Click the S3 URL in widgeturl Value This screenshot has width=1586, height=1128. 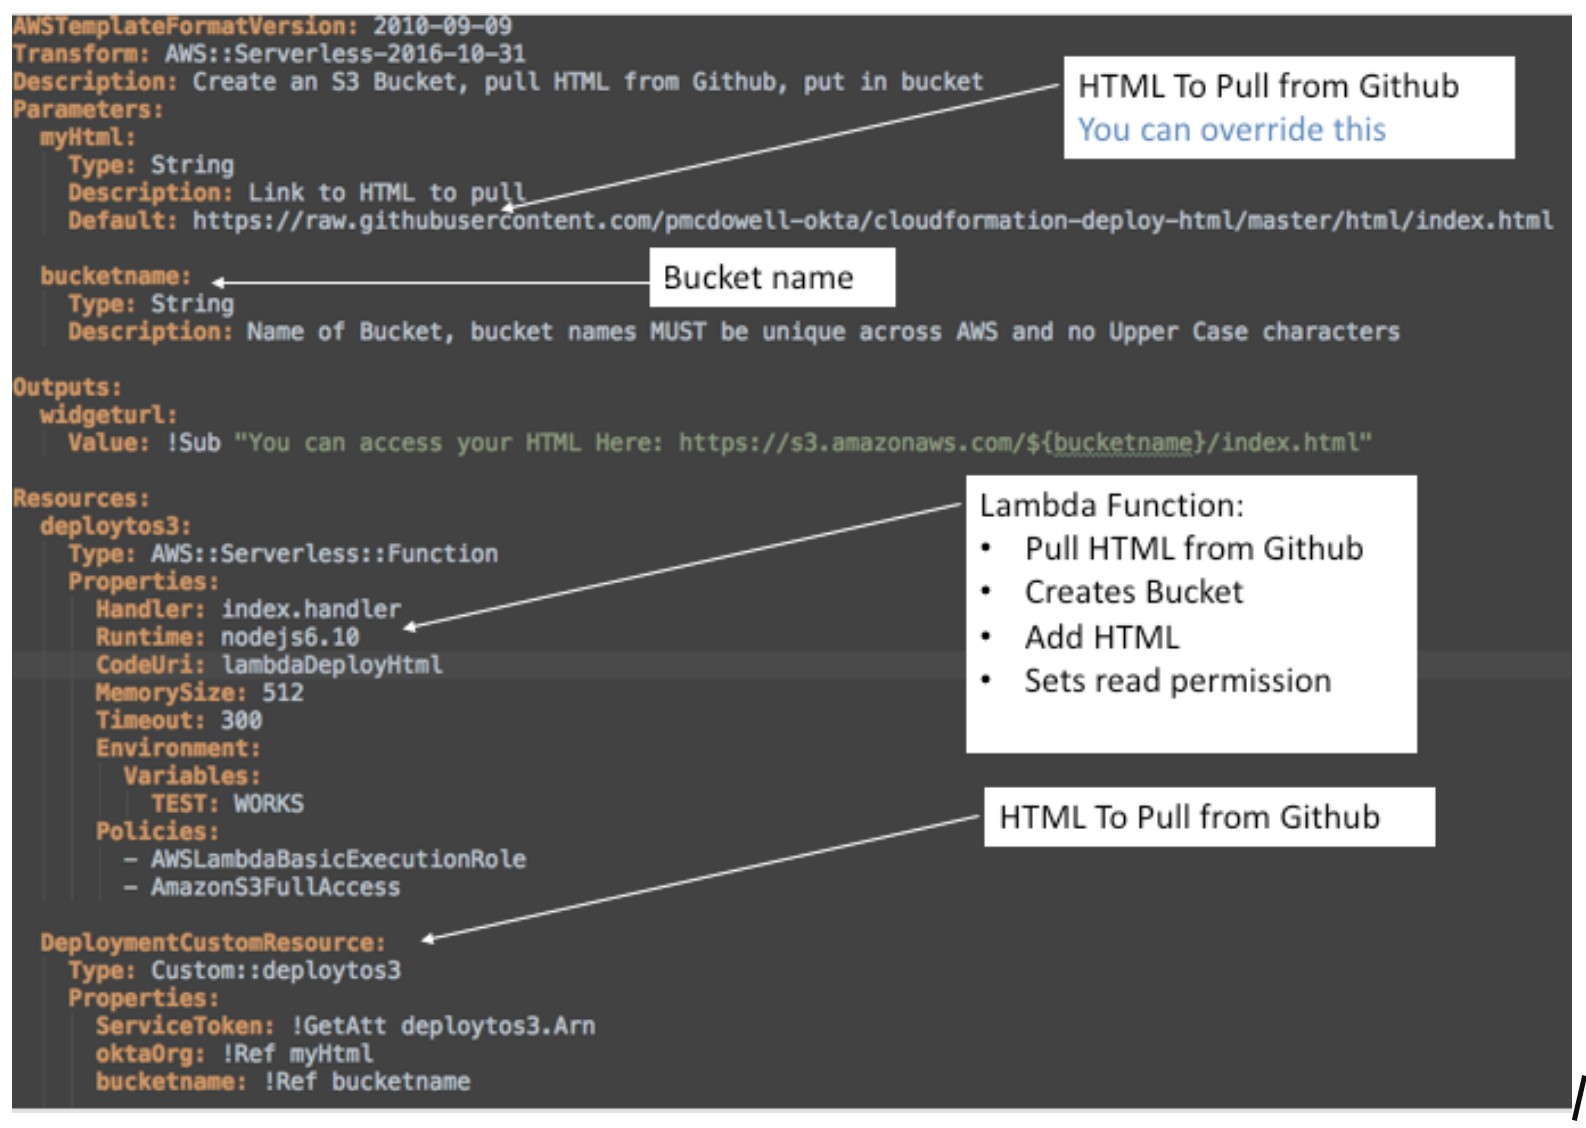pyautogui.click(x=1024, y=443)
